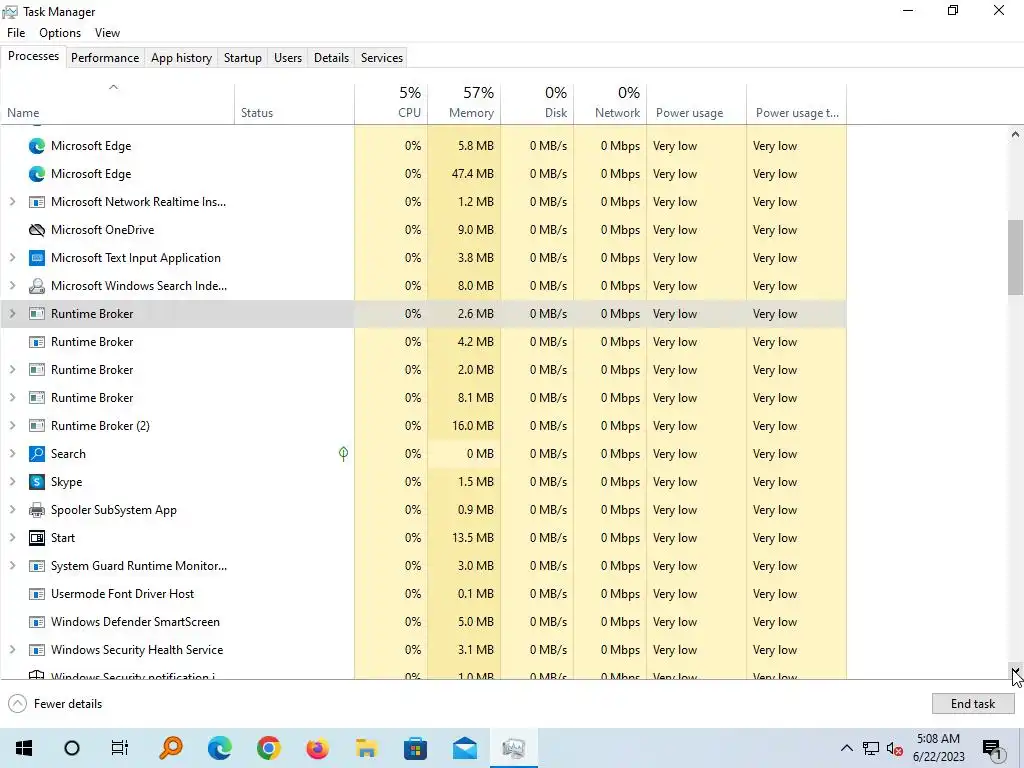This screenshot has height=768, width=1024.
Task: Switch to the Services tab
Action: (382, 57)
